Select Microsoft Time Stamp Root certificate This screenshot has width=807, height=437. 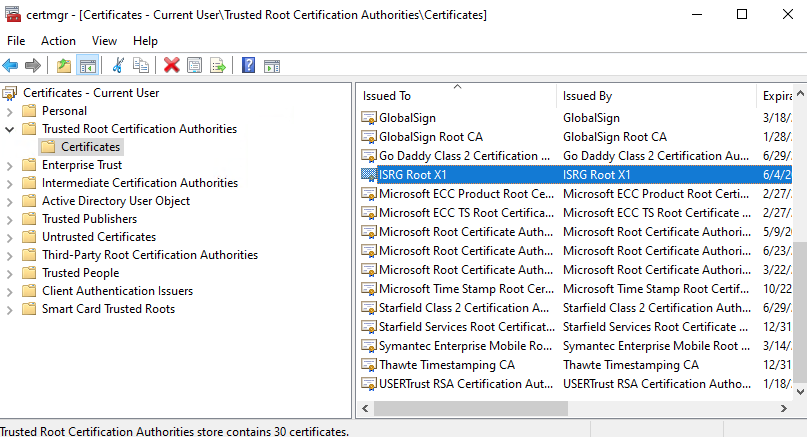(x=575, y=289)
